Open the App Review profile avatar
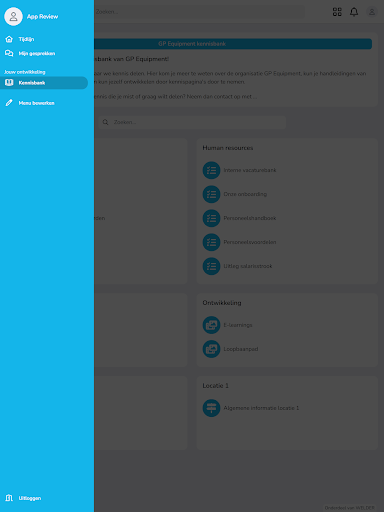Image resolution: width=384 pixels, height=512 pixels. pos(13,16)
